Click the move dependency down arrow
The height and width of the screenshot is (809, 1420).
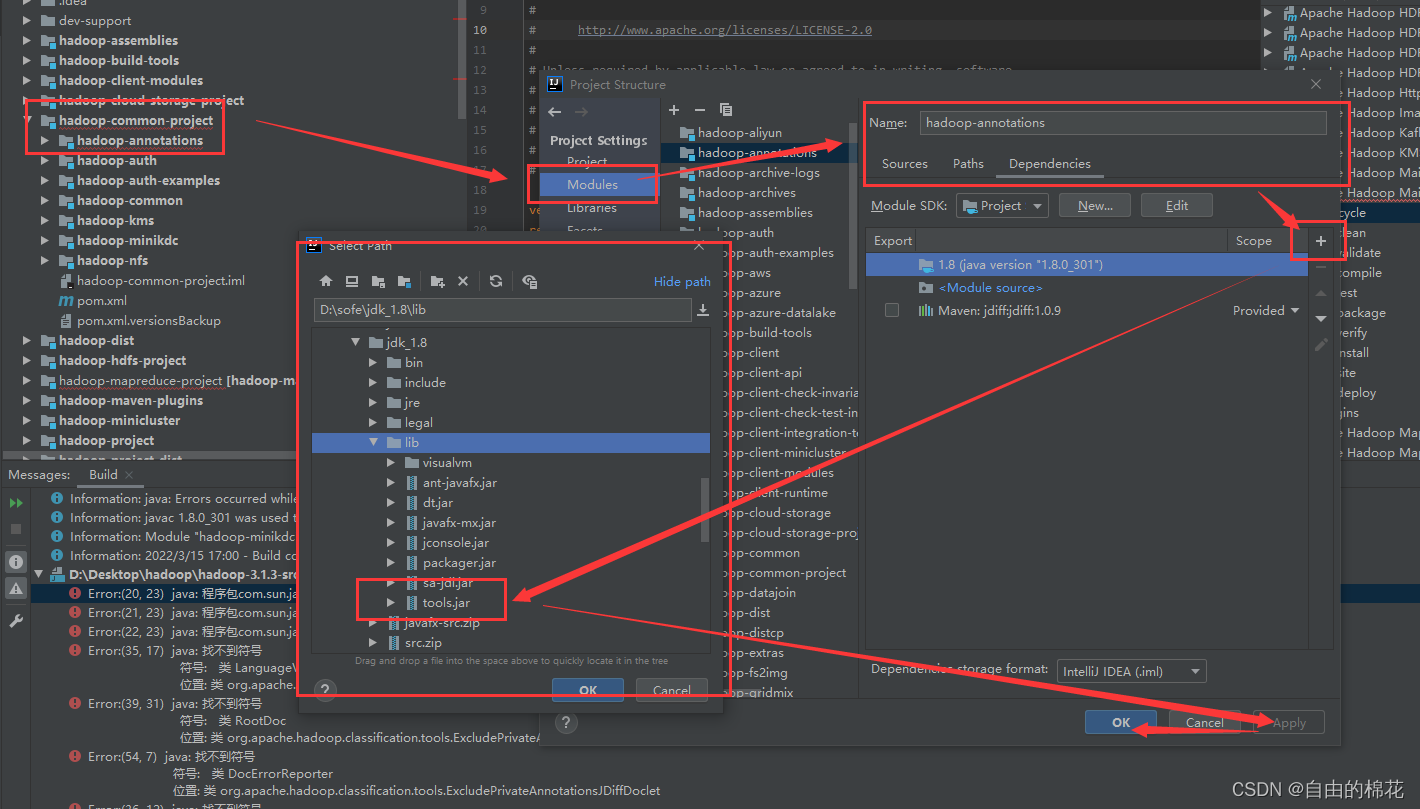pos(1321,318)
